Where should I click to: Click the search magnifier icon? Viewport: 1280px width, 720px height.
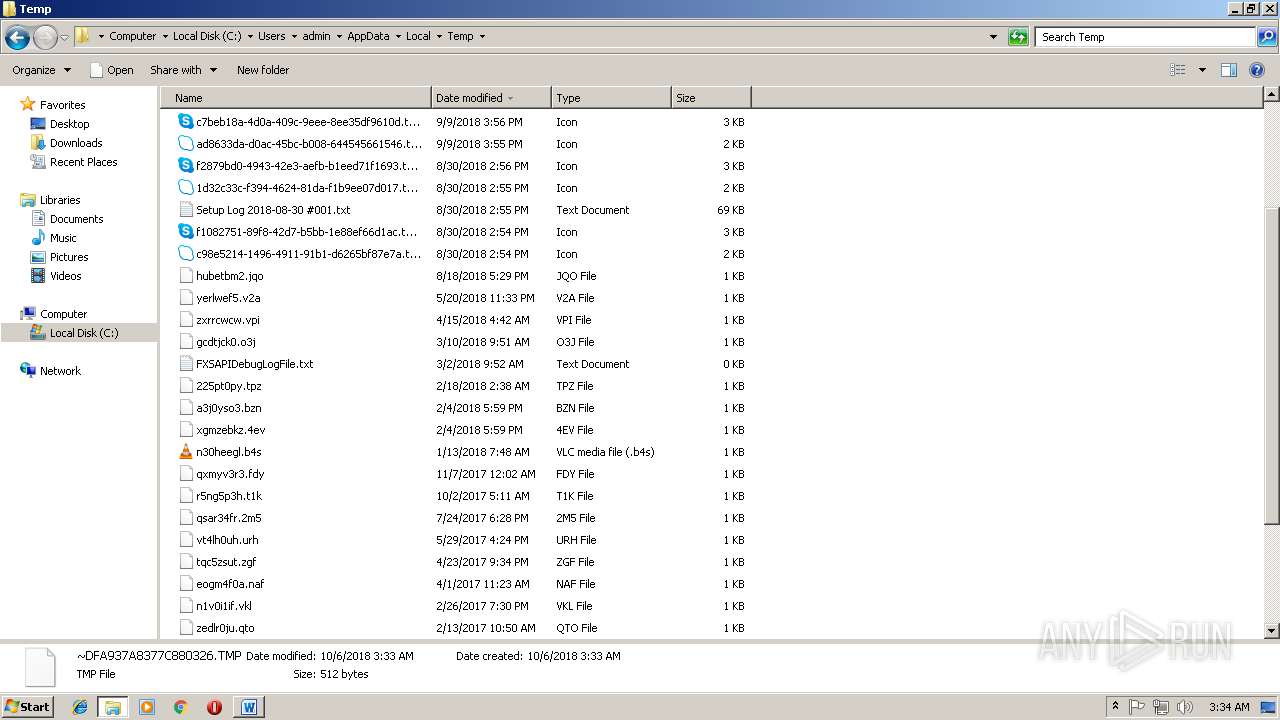coord(1266,37)
